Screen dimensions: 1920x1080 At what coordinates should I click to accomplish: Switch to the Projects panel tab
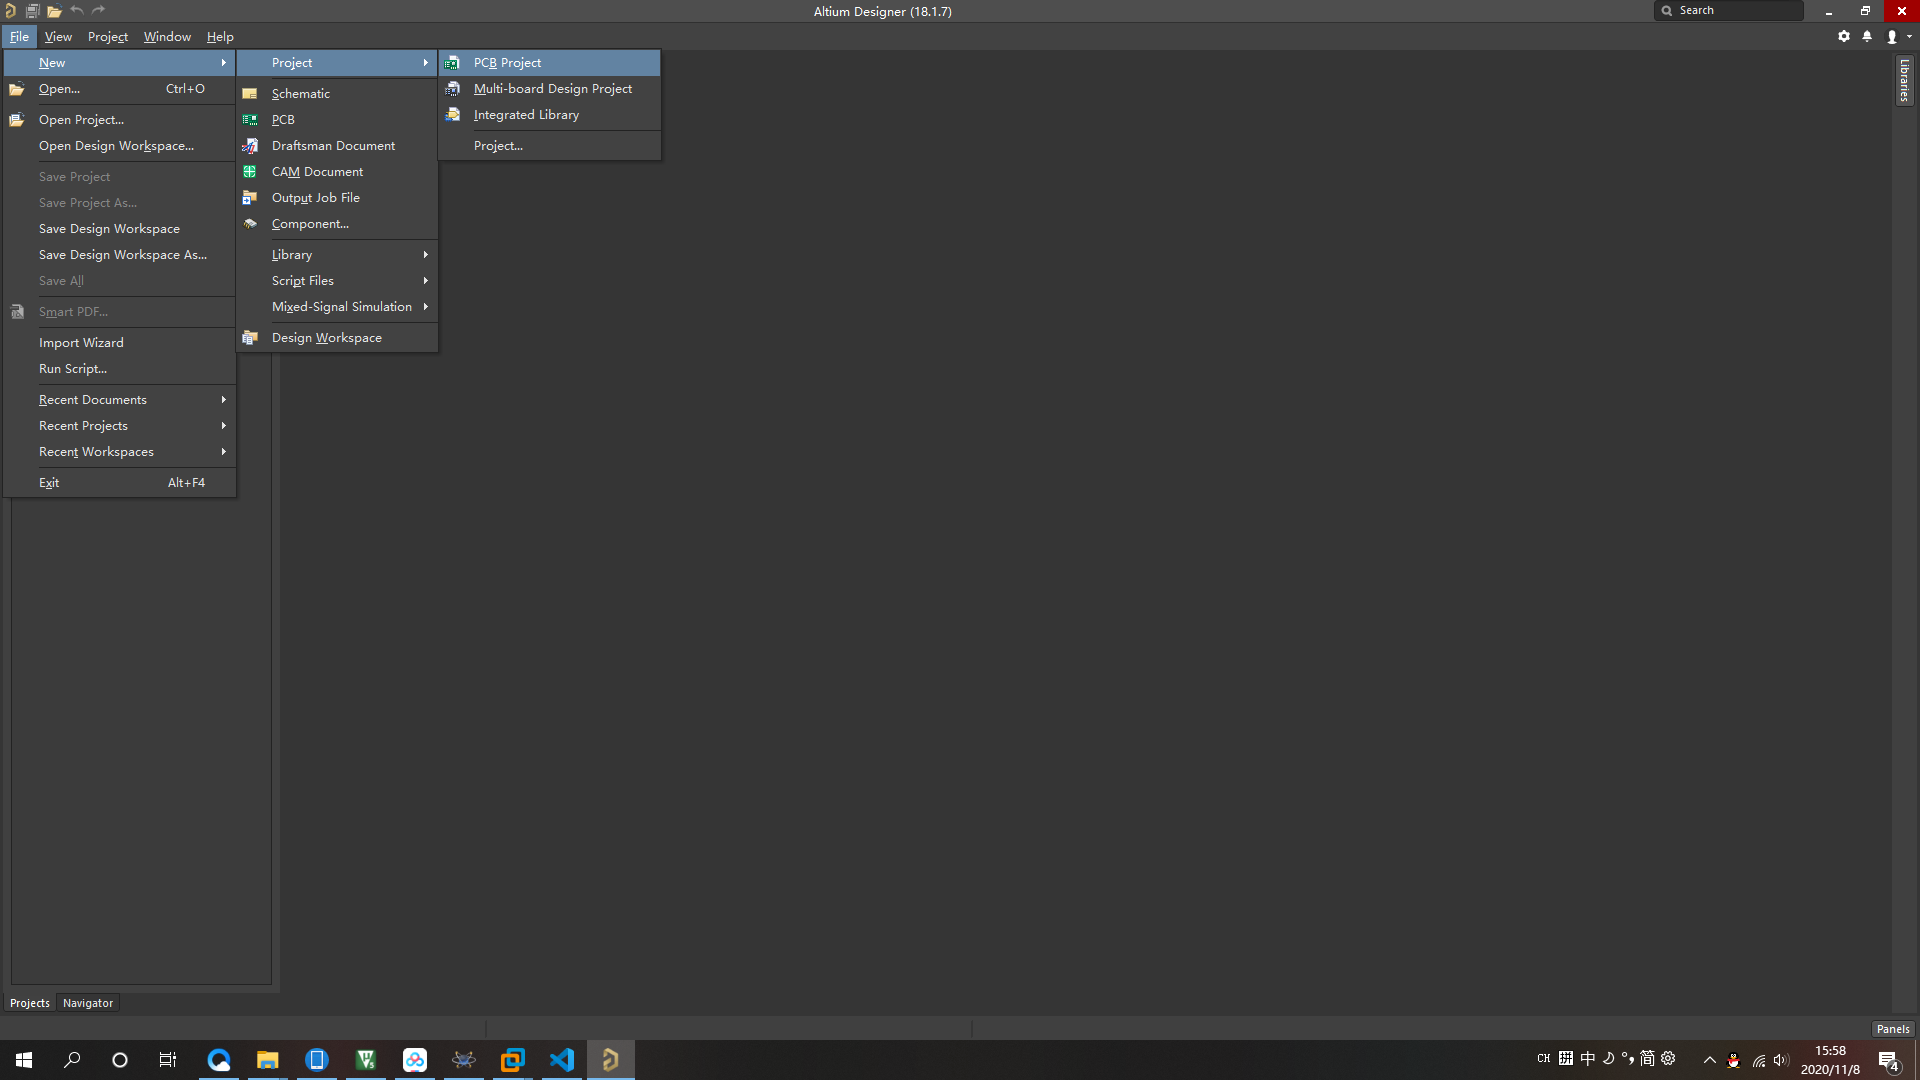tap(30, 1003)
